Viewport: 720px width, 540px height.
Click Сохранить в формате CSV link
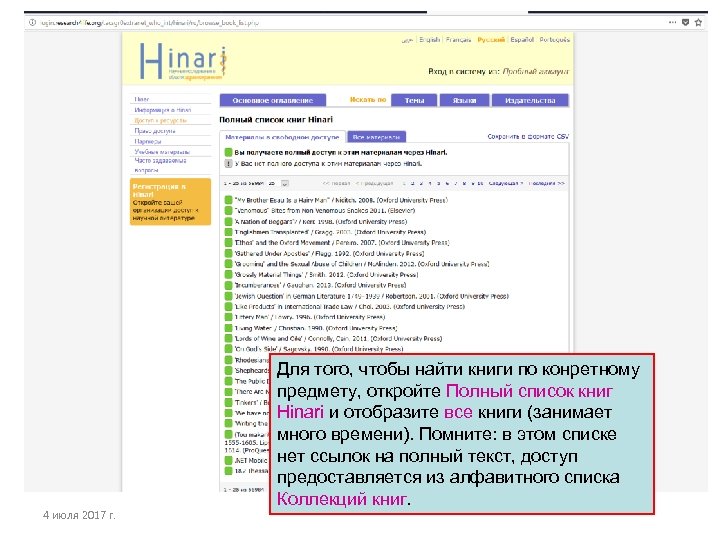point(528,136)
